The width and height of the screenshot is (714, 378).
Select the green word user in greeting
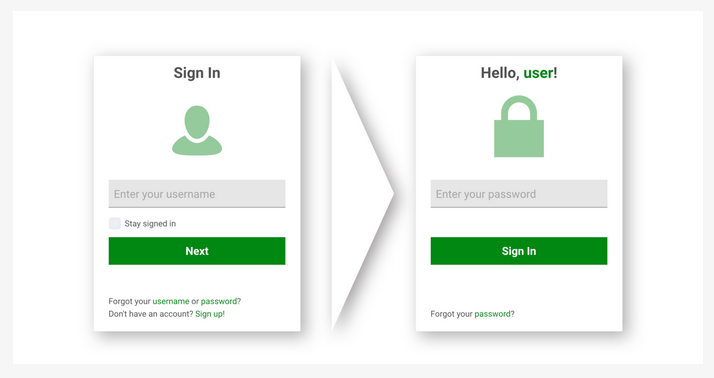coord(538,73)
